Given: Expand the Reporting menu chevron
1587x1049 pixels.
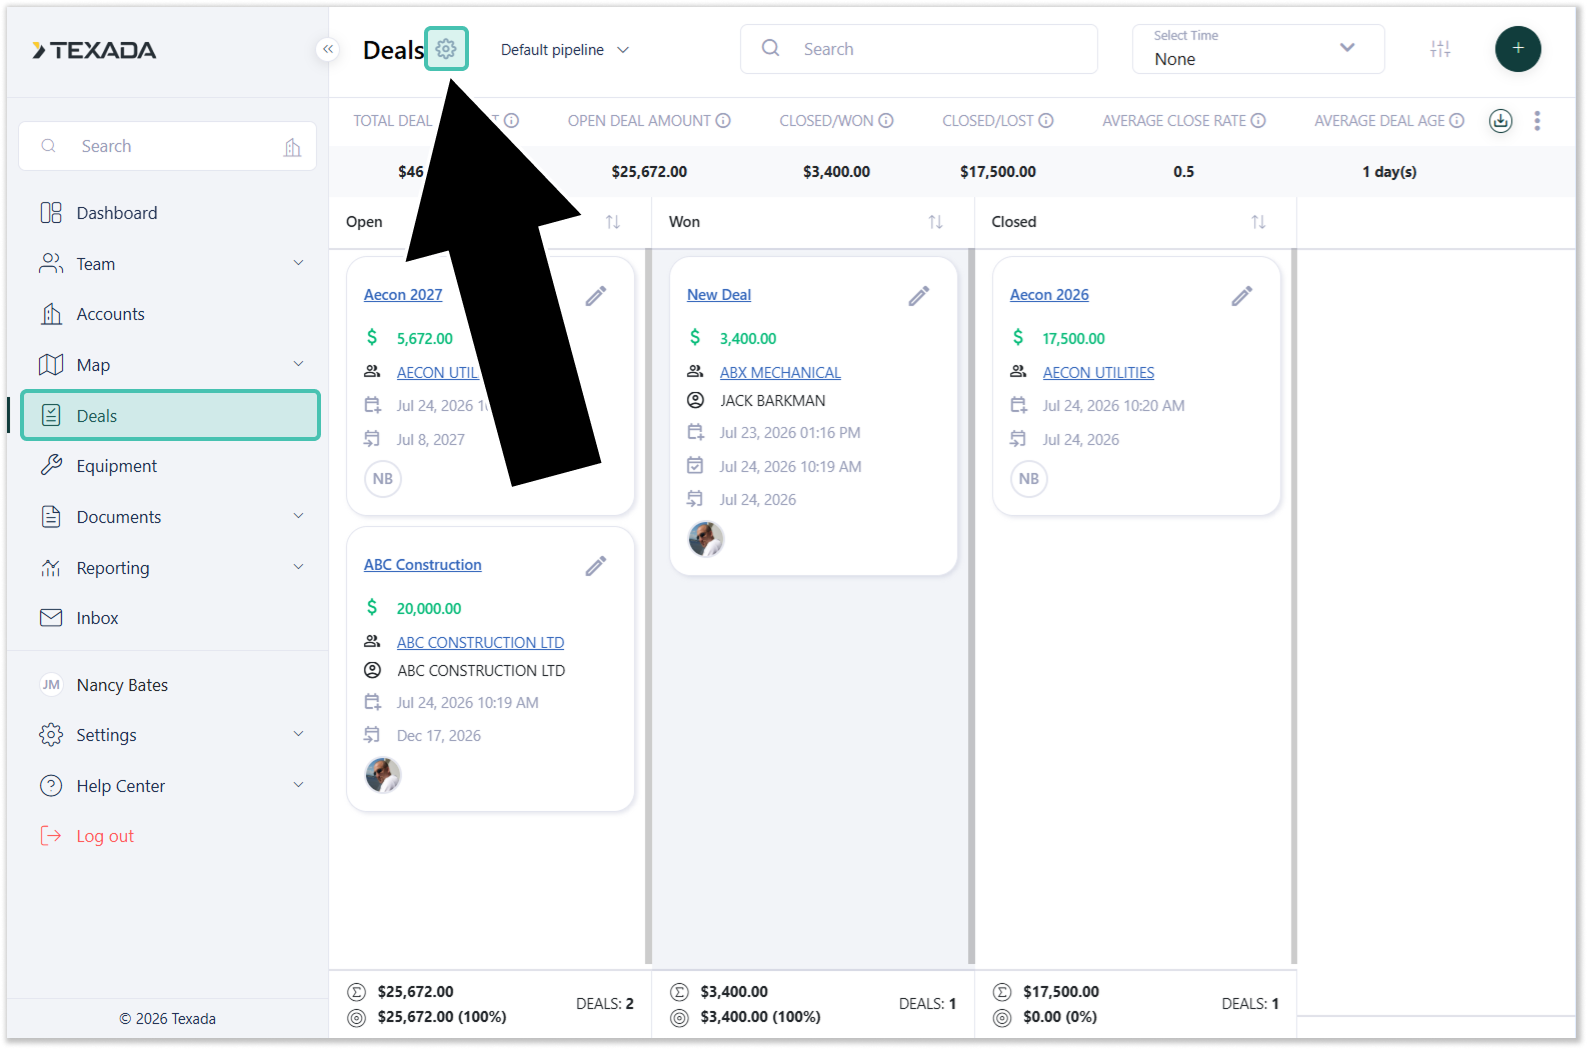Looking at the screenshot, I should point(298,567).
